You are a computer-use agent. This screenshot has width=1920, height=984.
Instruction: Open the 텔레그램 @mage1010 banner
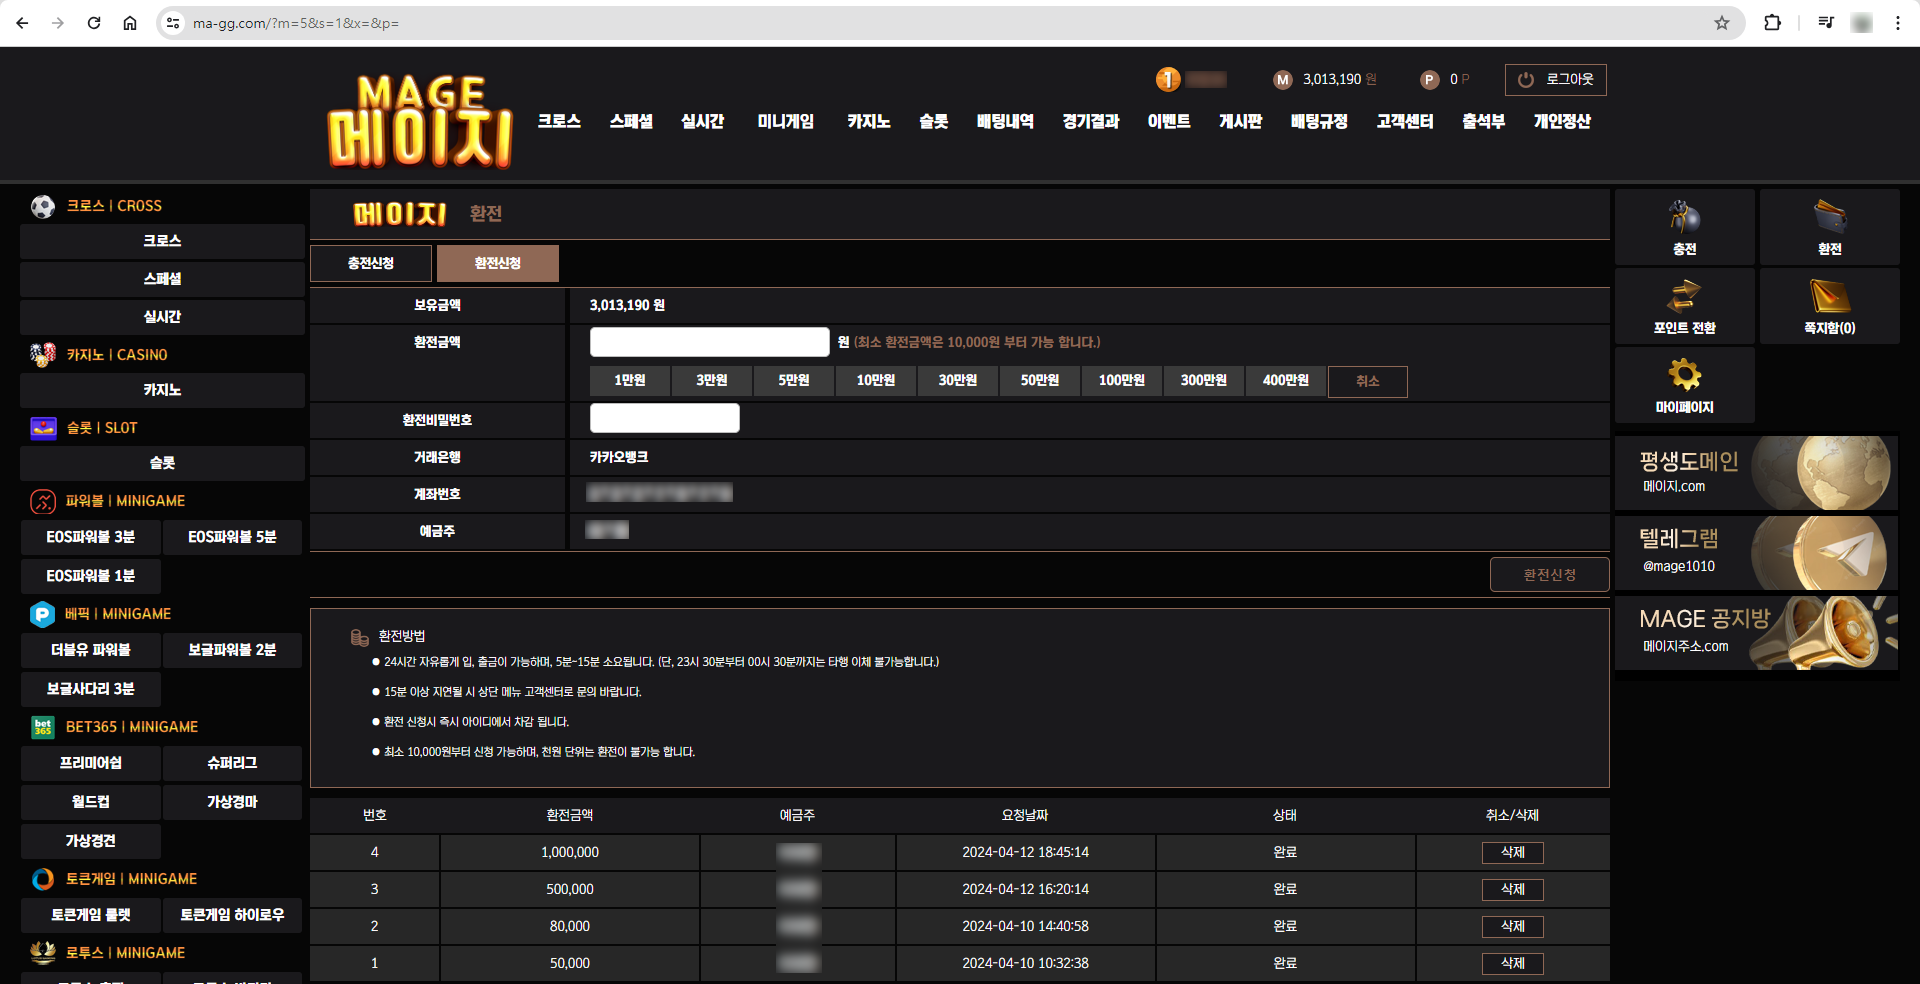point(1756,553)
